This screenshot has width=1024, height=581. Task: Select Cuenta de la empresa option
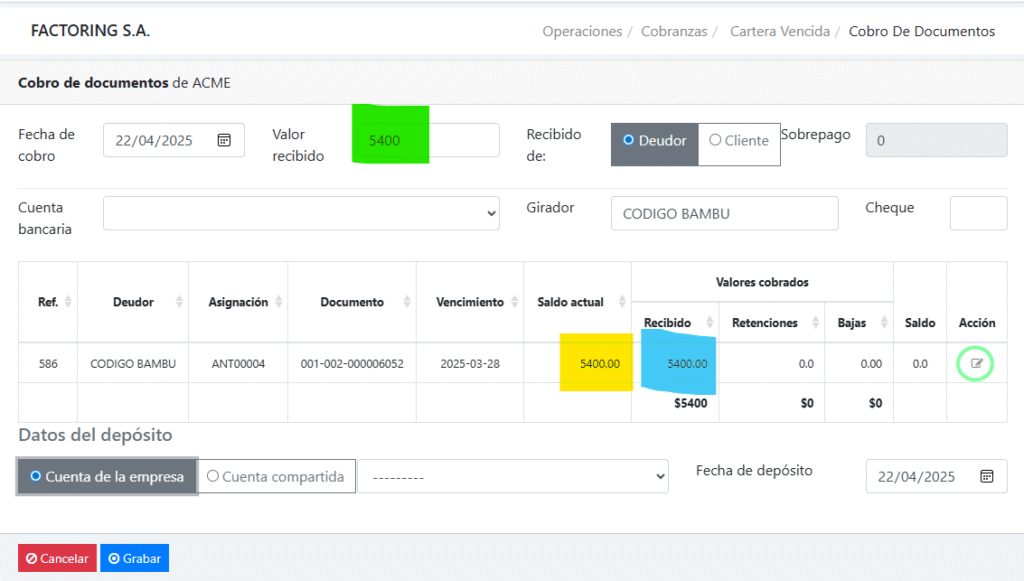pos(107,477)
